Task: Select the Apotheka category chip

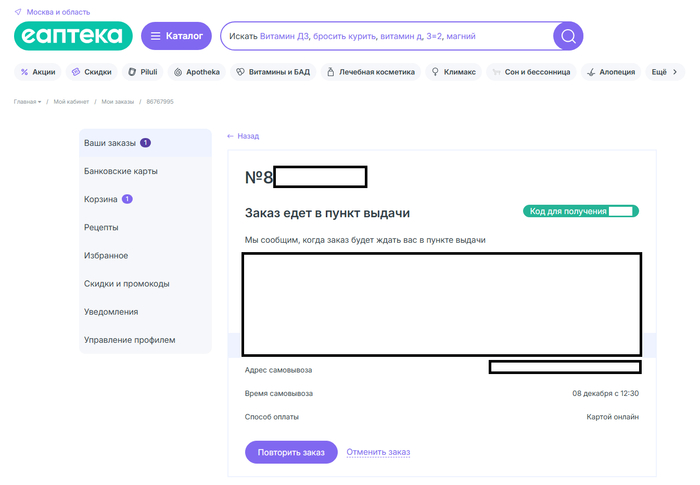Action: (196, 72)
